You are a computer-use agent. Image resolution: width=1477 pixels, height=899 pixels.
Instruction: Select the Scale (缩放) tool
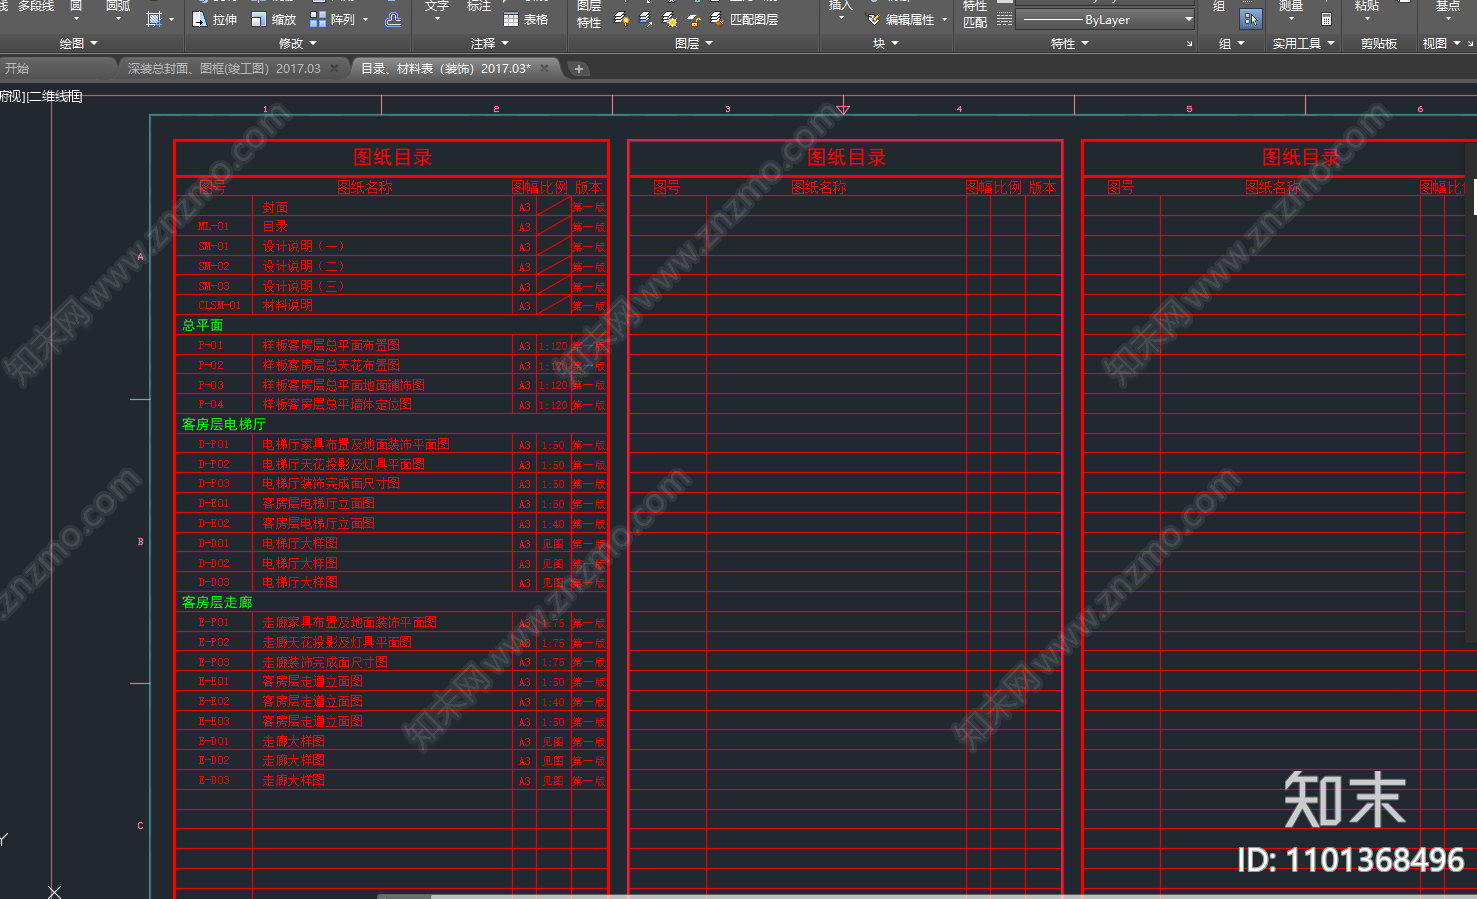point(274,19)
